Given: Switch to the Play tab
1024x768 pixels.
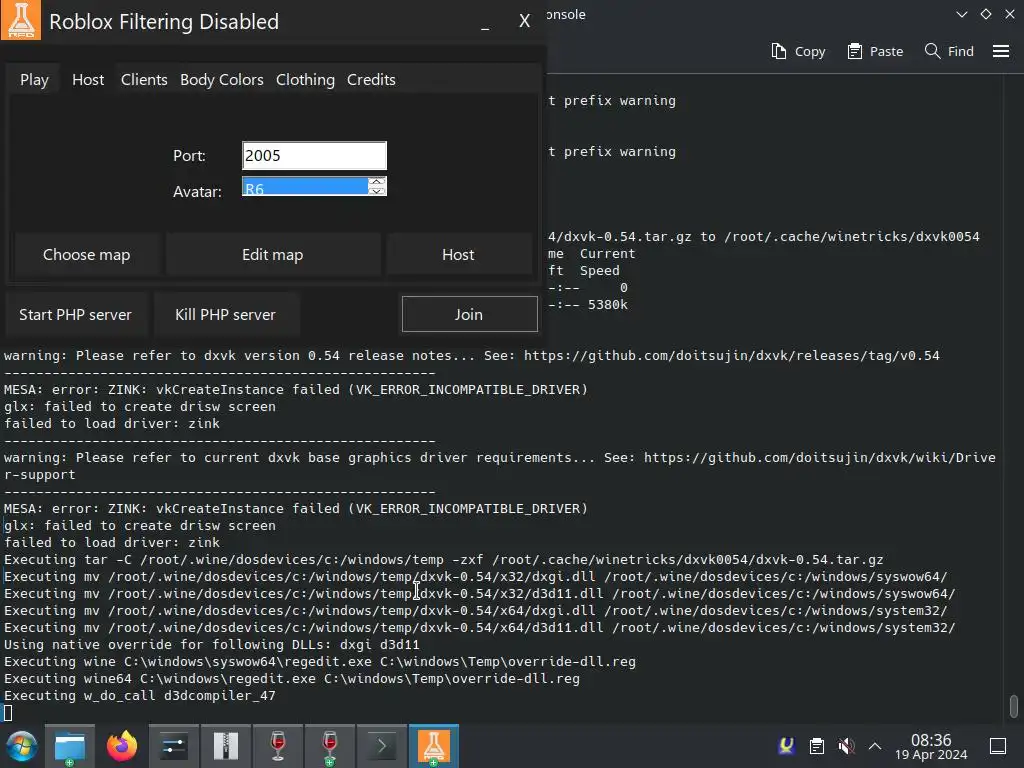Looking at the screenshot, I should (x=34, y=80).
